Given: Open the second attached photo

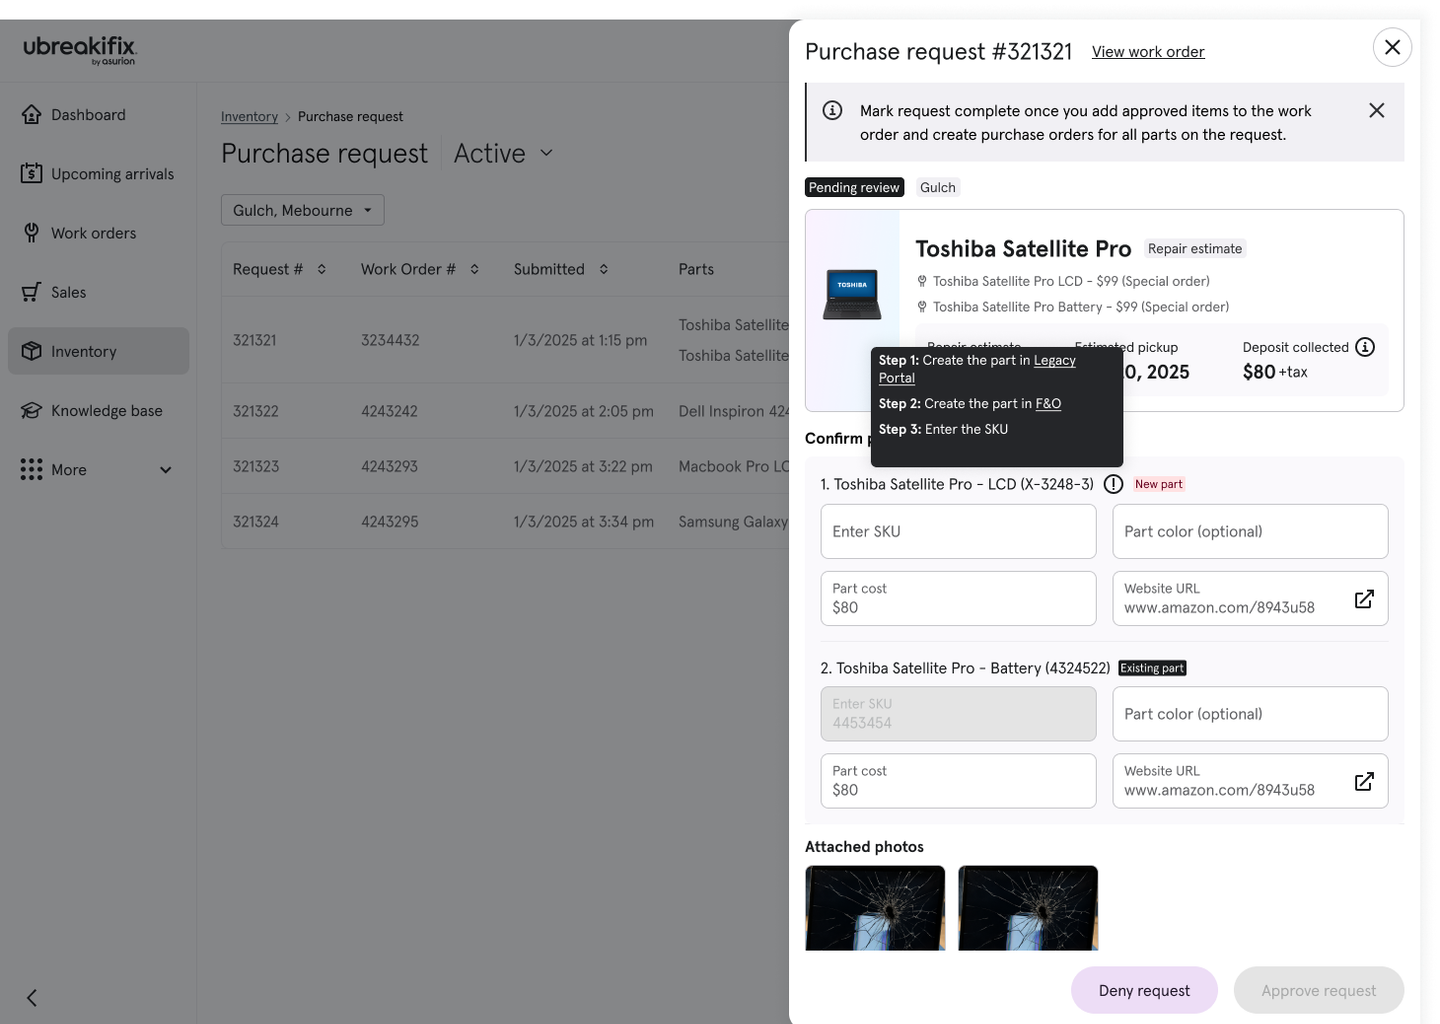Looking at the screenshot, I should tap(1028, 908).
